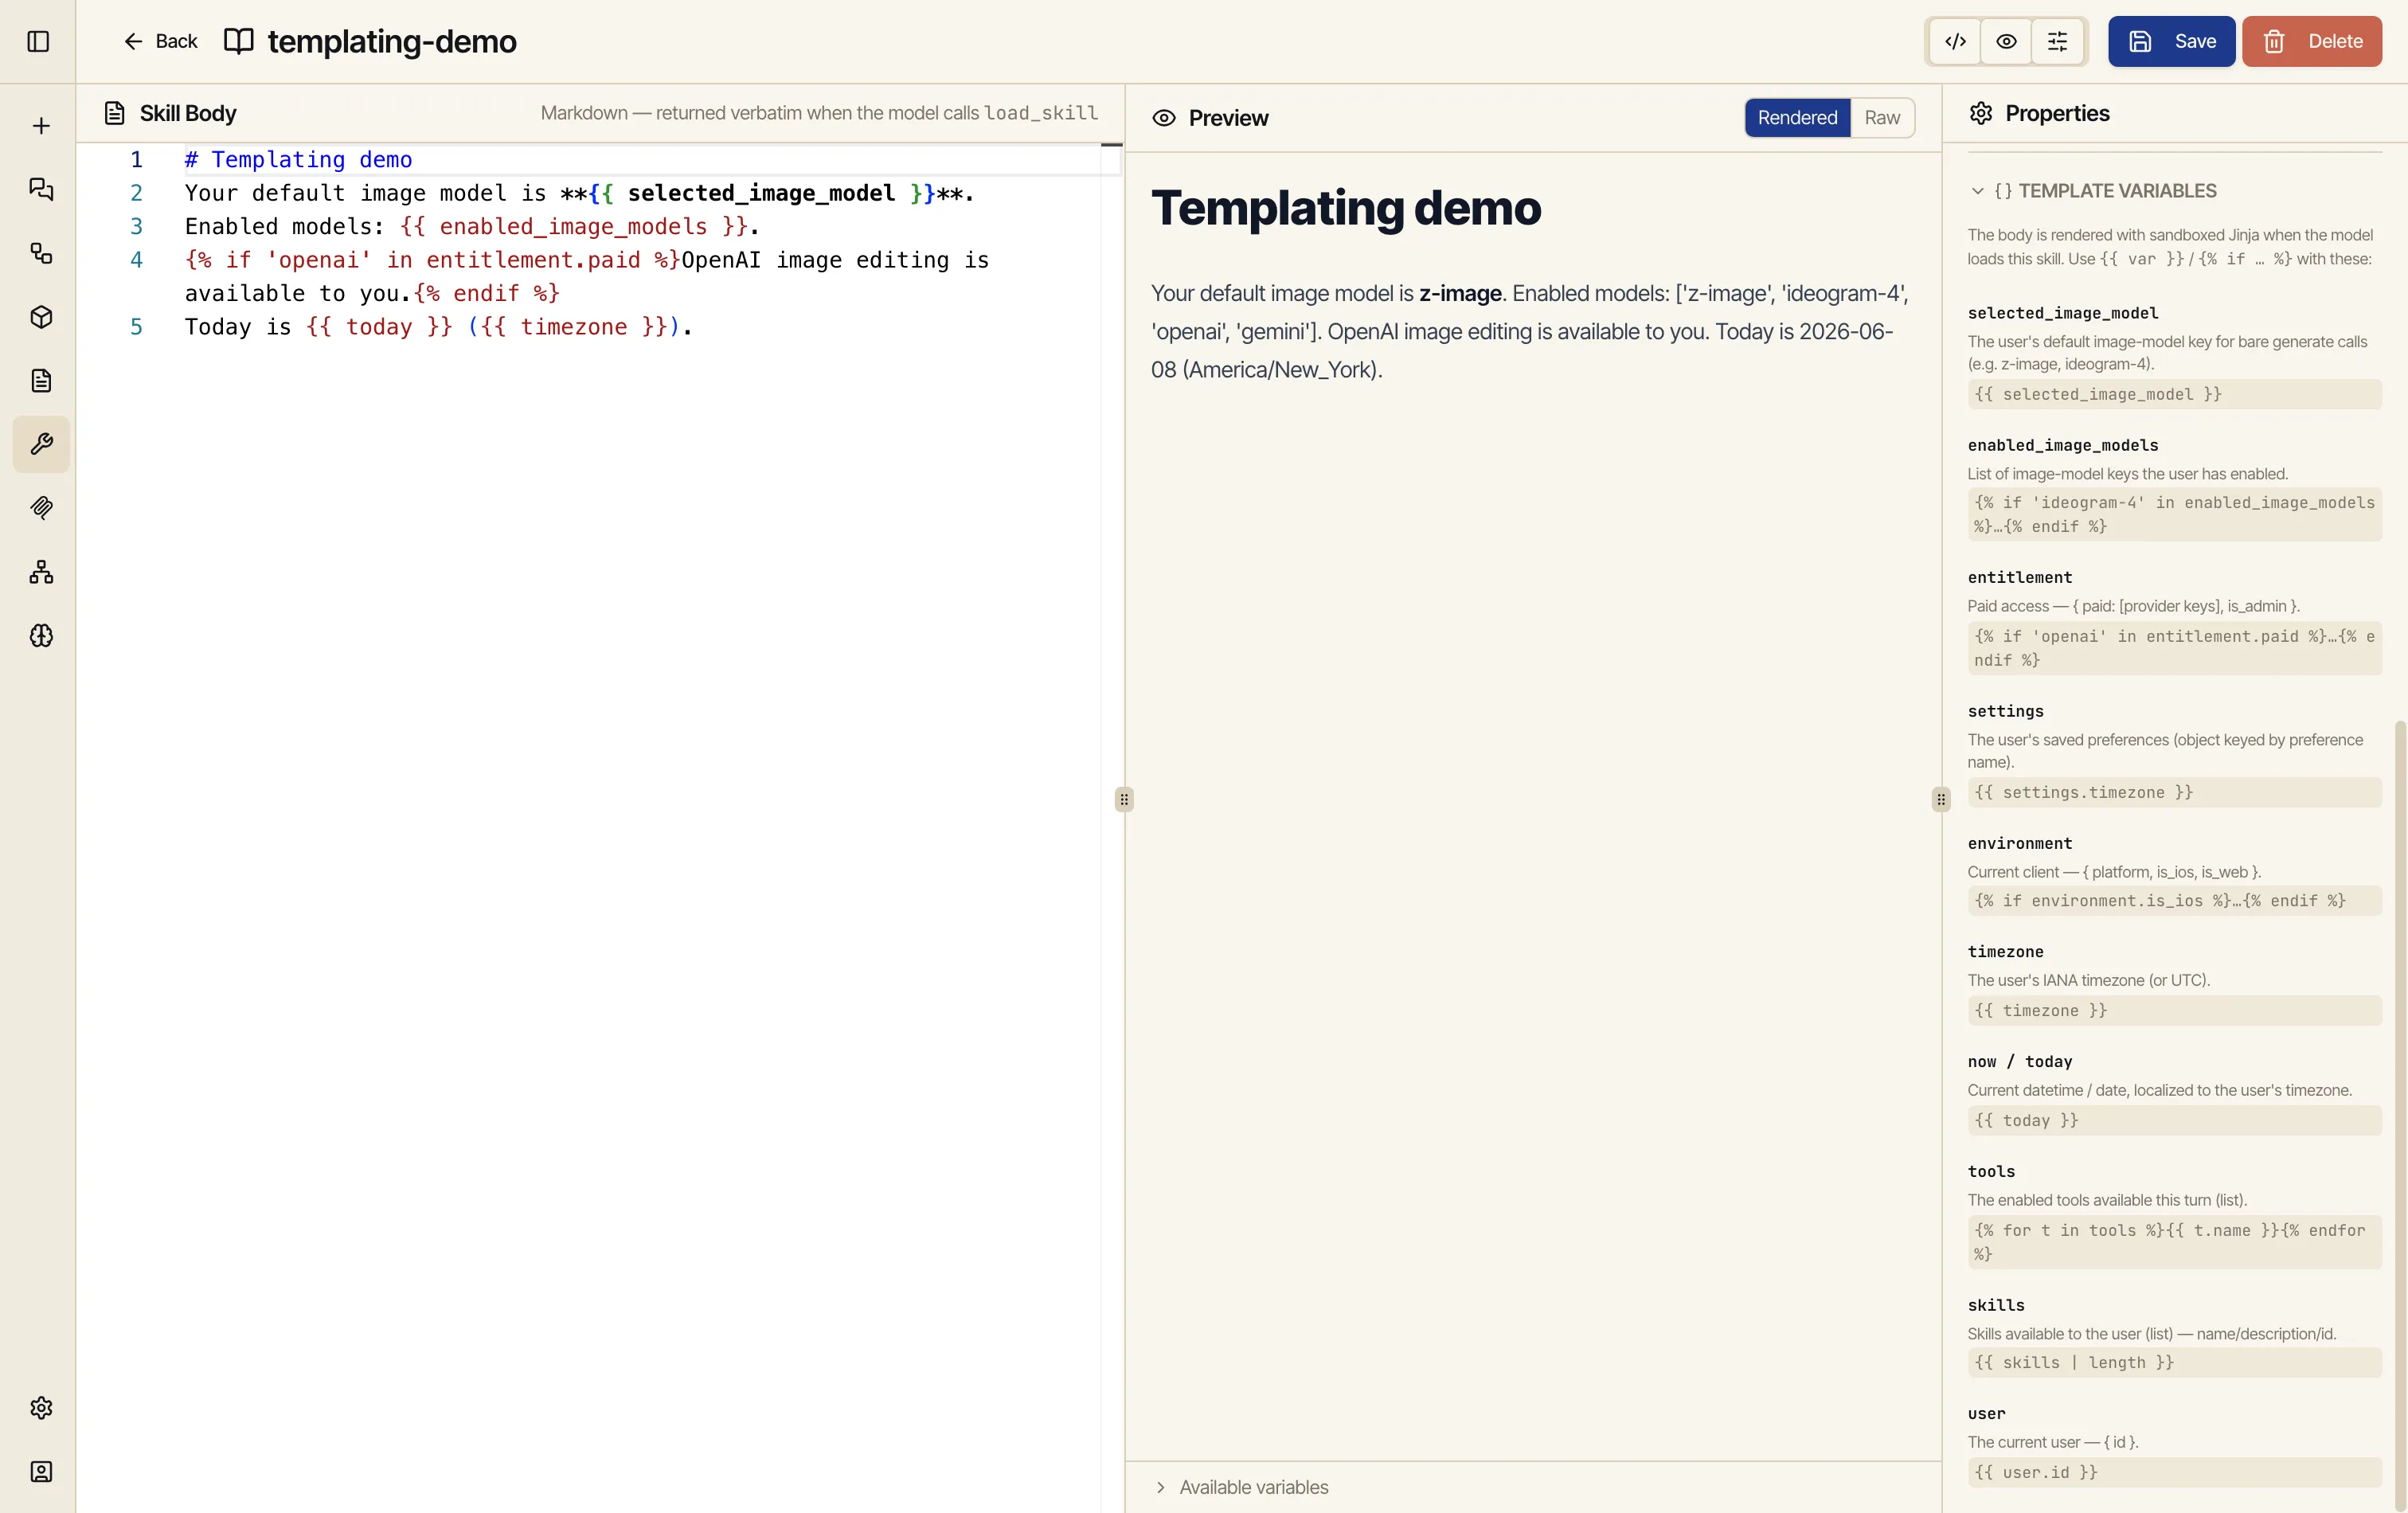Click the book icon beside templating-demo
This screenshot has height=1513, width=2408.
tap(238, 41)
